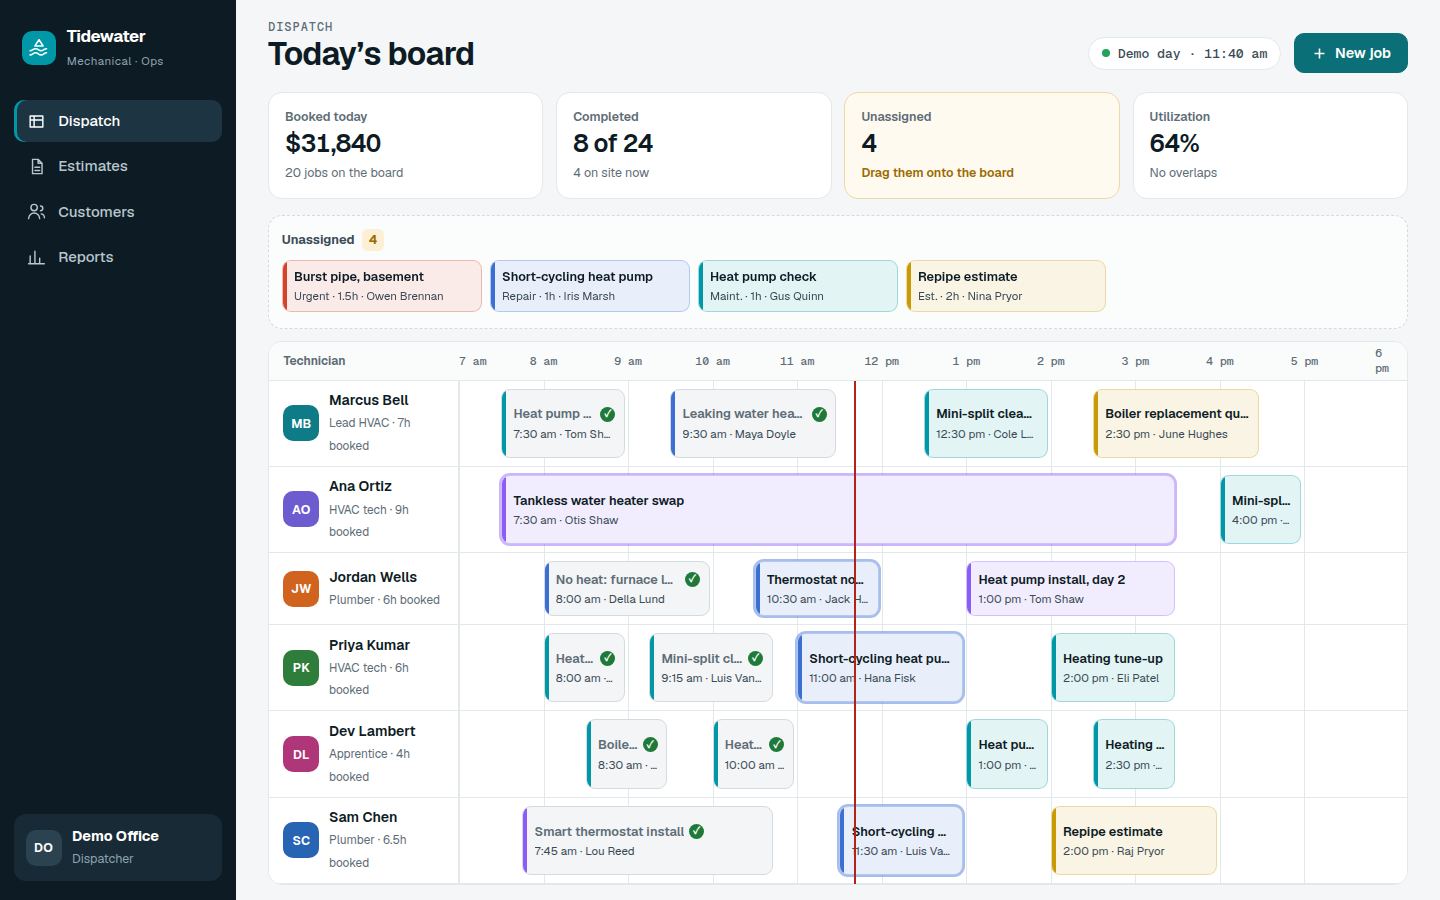The image size is (1440, 900).
Task: Open Dev Lambert's 1:00 pm Heat pump job
Action: coord(1007,754)
